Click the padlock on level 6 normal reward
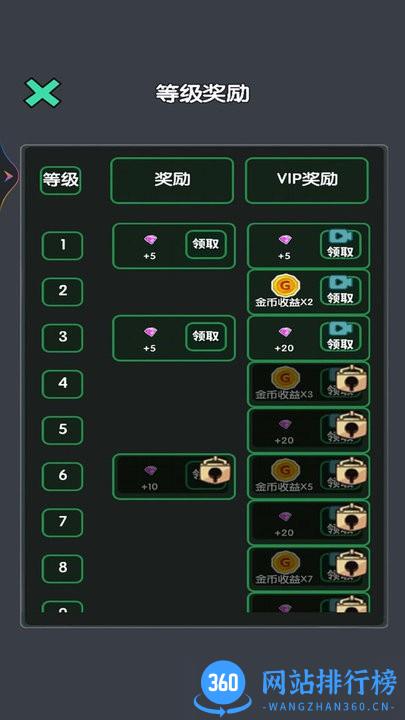Viewport: 405px width, 720px height. click(x=215, y=471)
